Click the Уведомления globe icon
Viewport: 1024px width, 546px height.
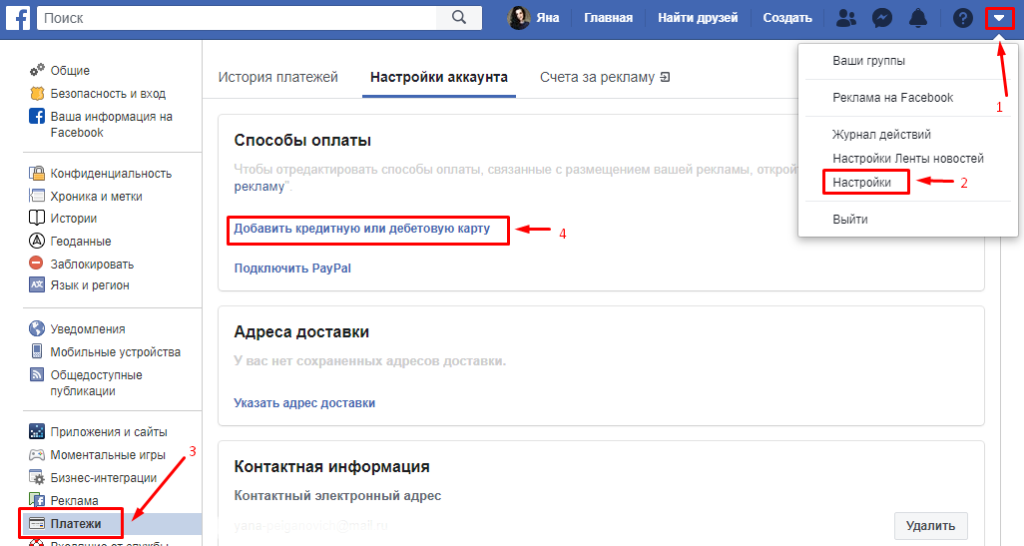(x=37, y=329)
